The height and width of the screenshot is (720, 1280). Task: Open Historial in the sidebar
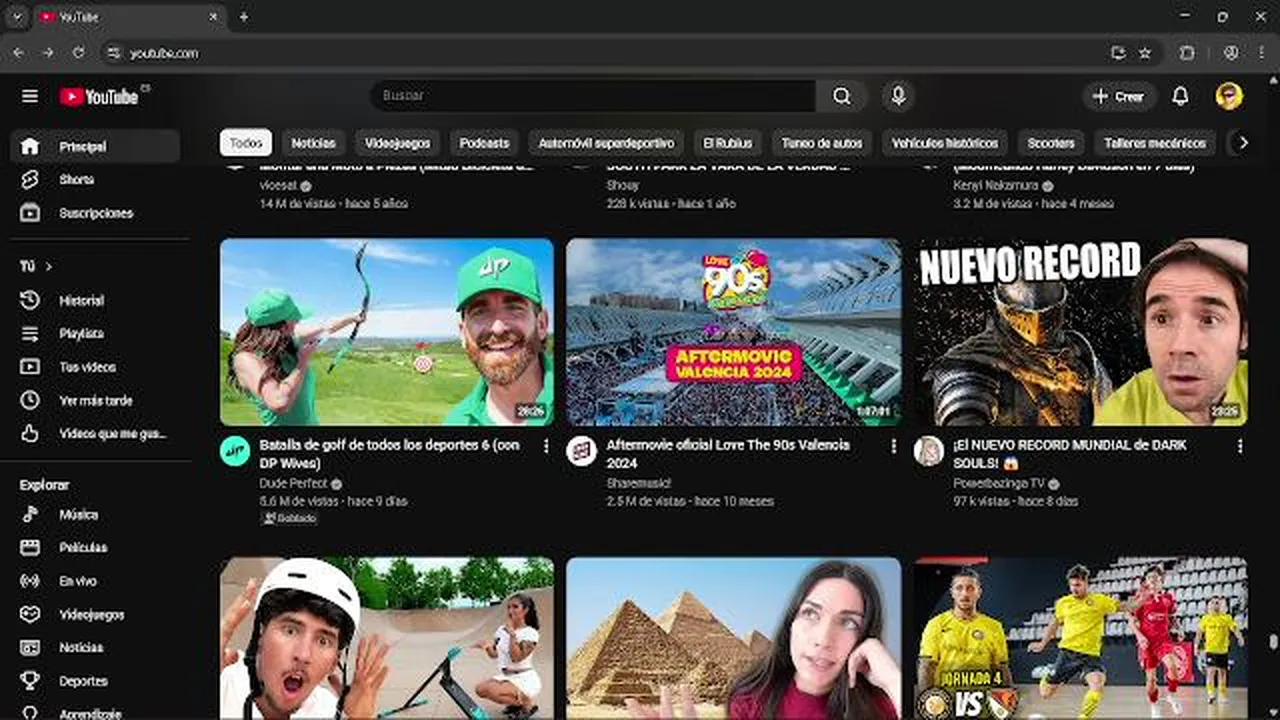(x=95, y=300)
